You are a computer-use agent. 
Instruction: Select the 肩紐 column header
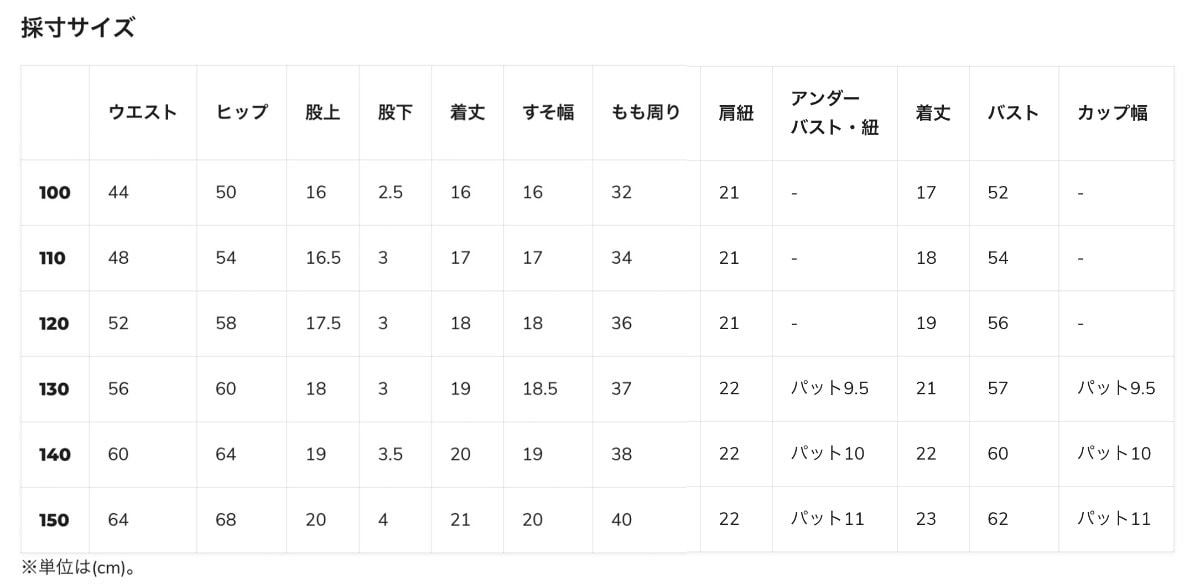(x=735, y=113)
